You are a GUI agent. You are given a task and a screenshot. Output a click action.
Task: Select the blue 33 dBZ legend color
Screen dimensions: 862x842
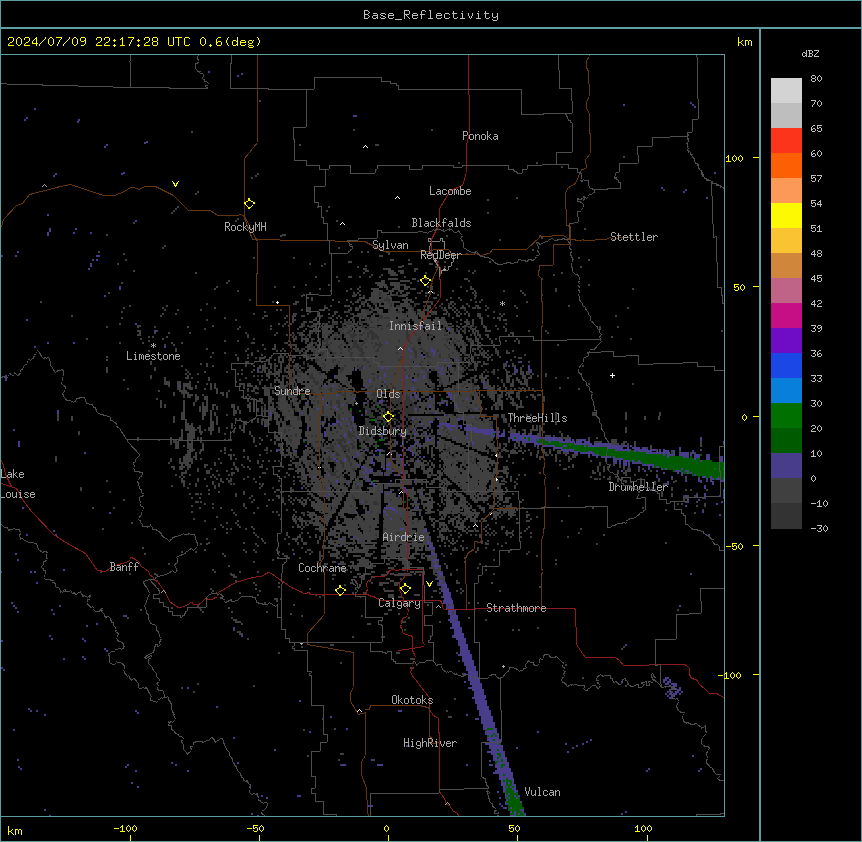click(786, 365)
